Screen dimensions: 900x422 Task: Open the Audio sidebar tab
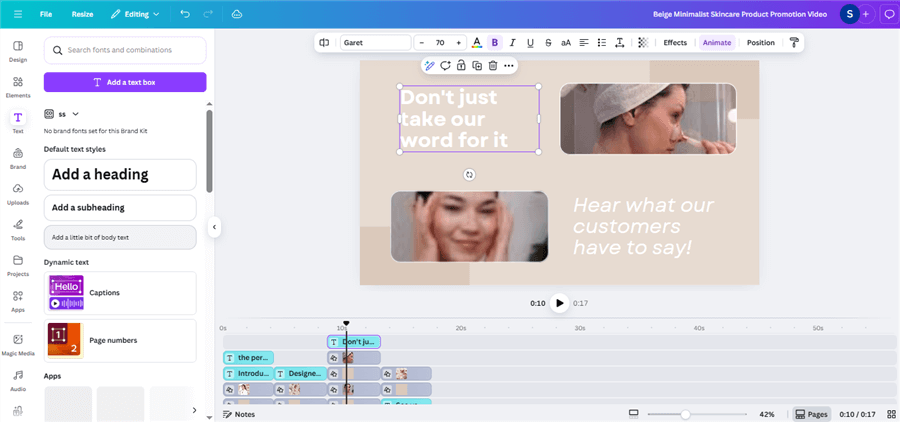[x=18, y=381]
